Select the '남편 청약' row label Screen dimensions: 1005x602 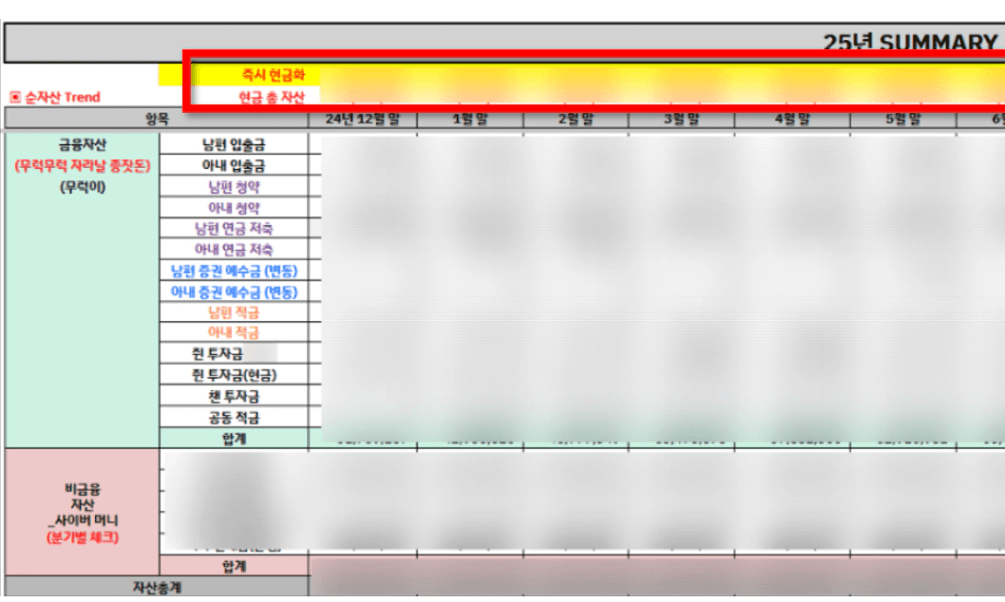click(x=234, y=187)
